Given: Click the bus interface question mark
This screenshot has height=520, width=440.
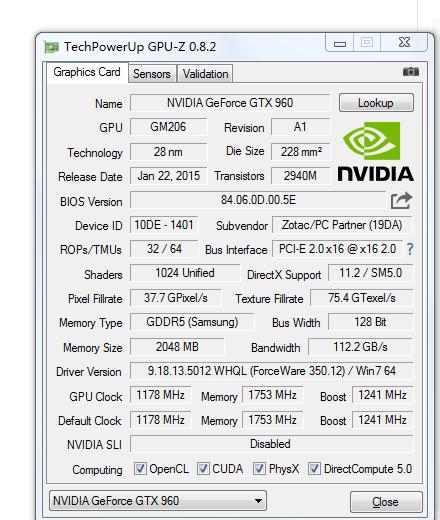Looking at the screenshot, I should pos(410,249).
